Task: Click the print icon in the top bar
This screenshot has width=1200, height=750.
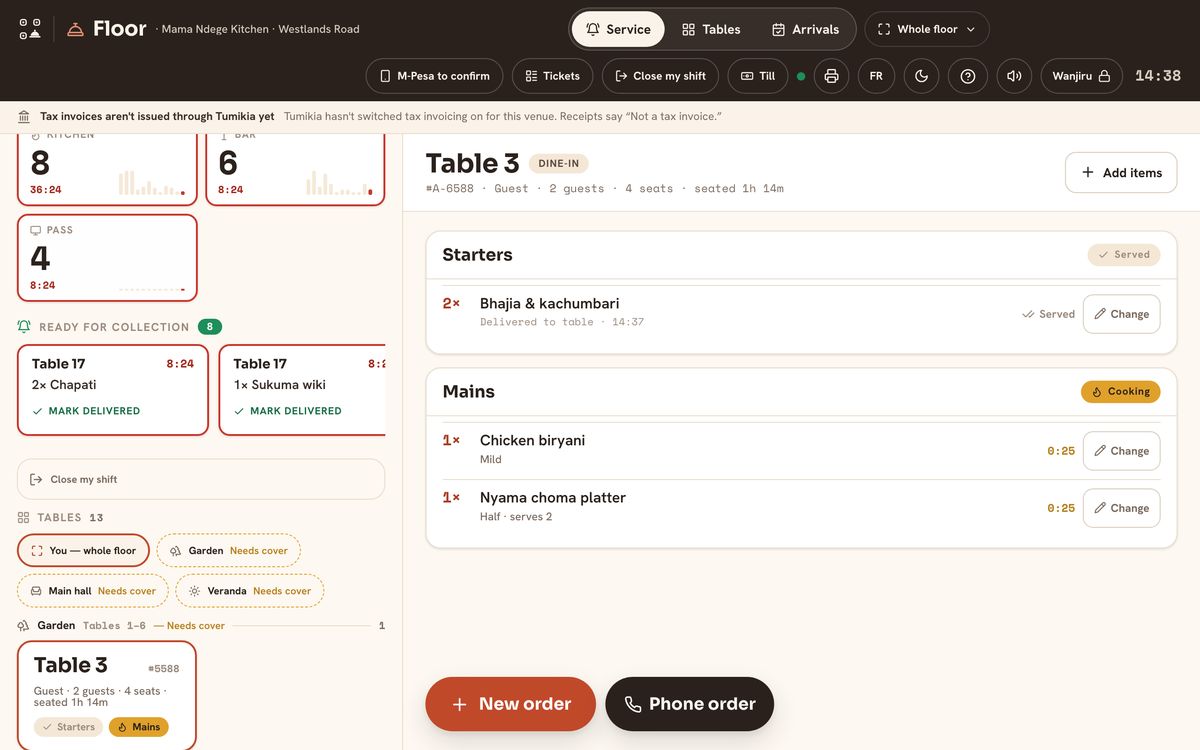Action: coord(831,76)
